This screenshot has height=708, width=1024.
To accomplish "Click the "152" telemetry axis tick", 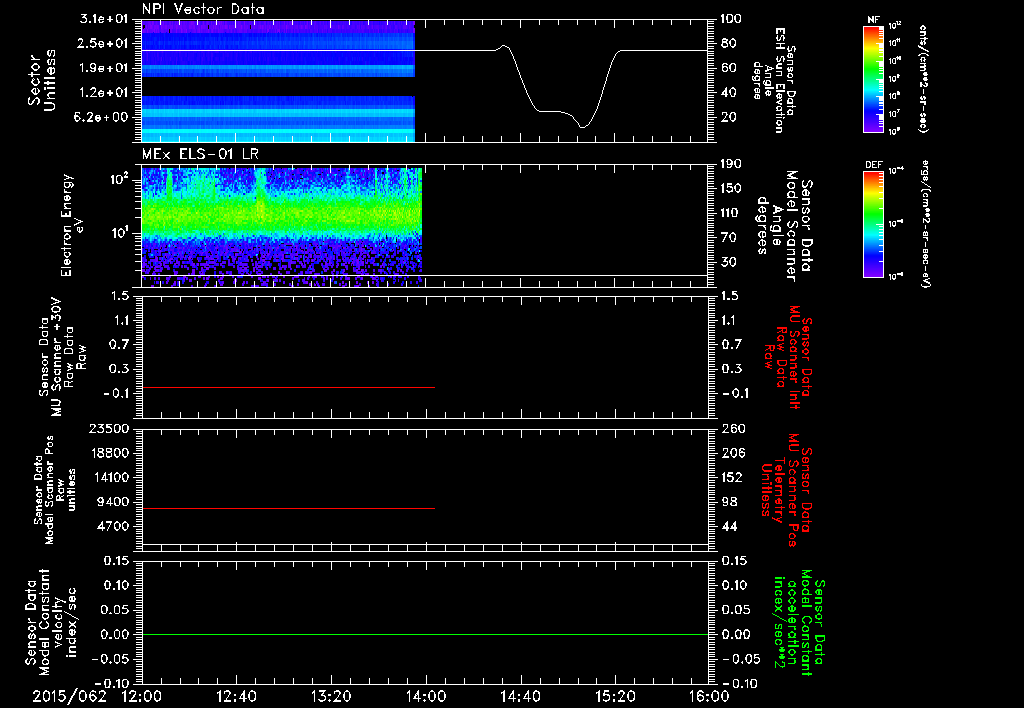I will tap(733, 477).
